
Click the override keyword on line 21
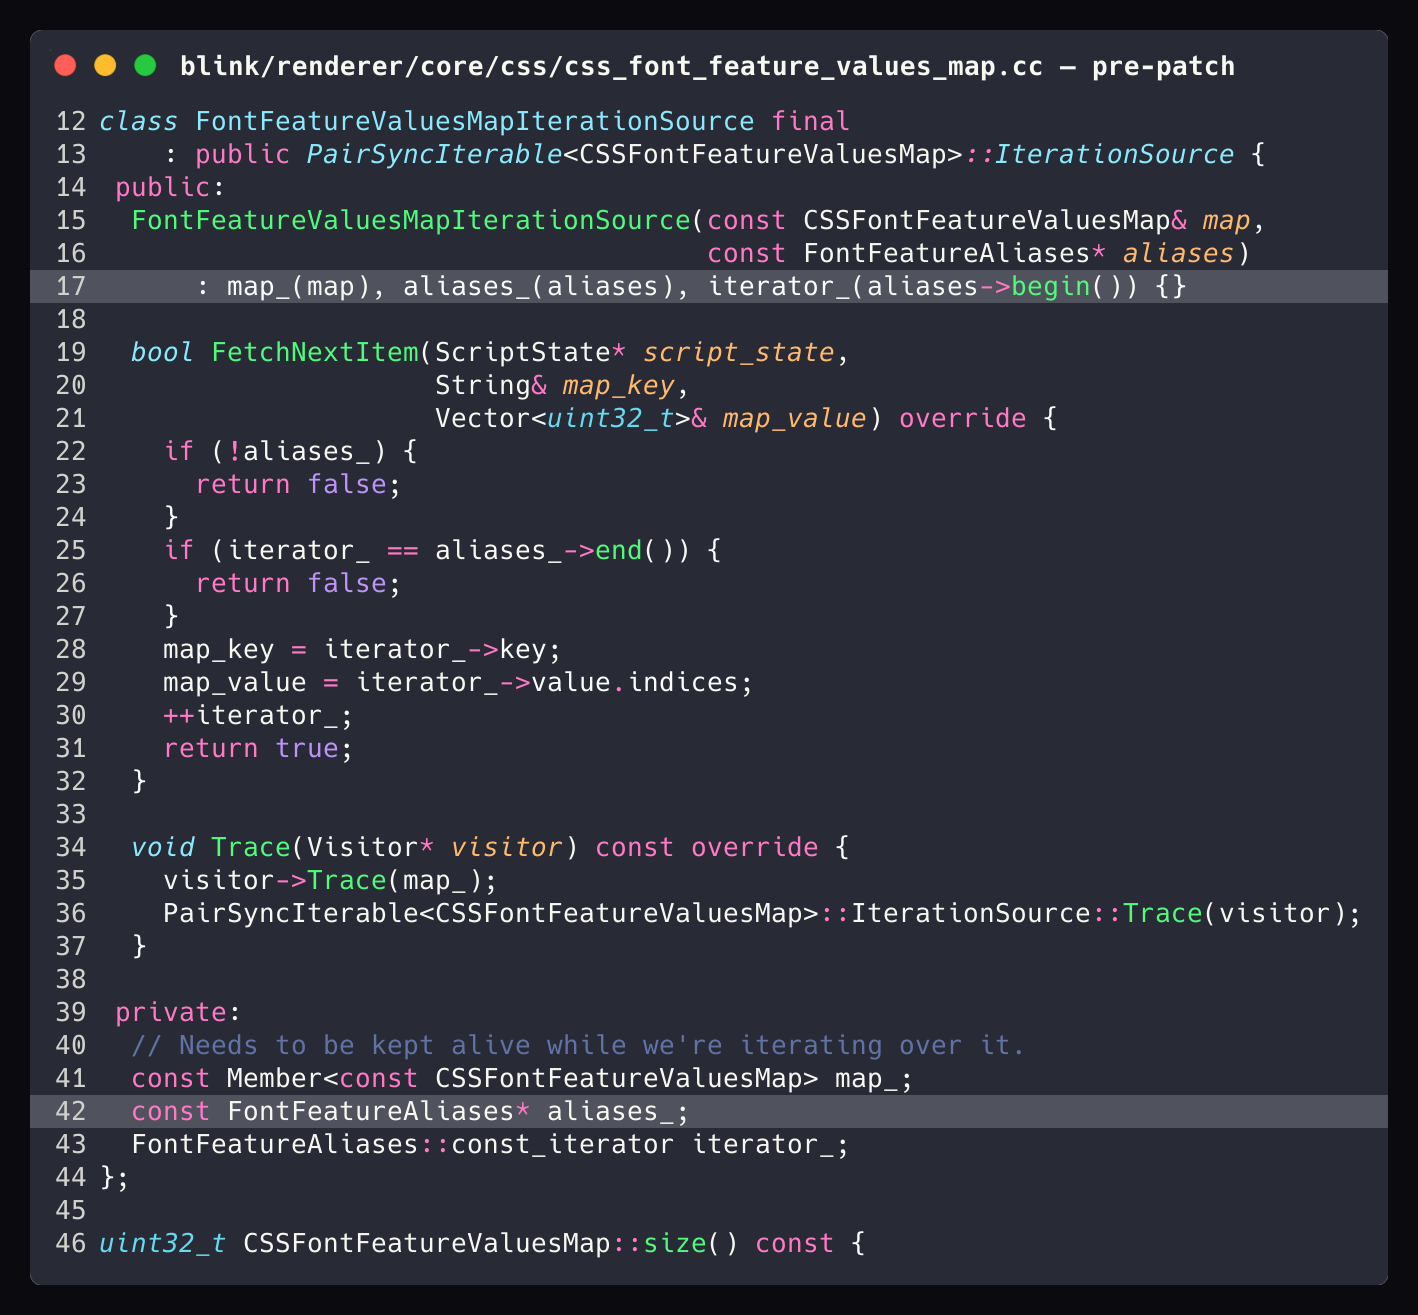961,418
